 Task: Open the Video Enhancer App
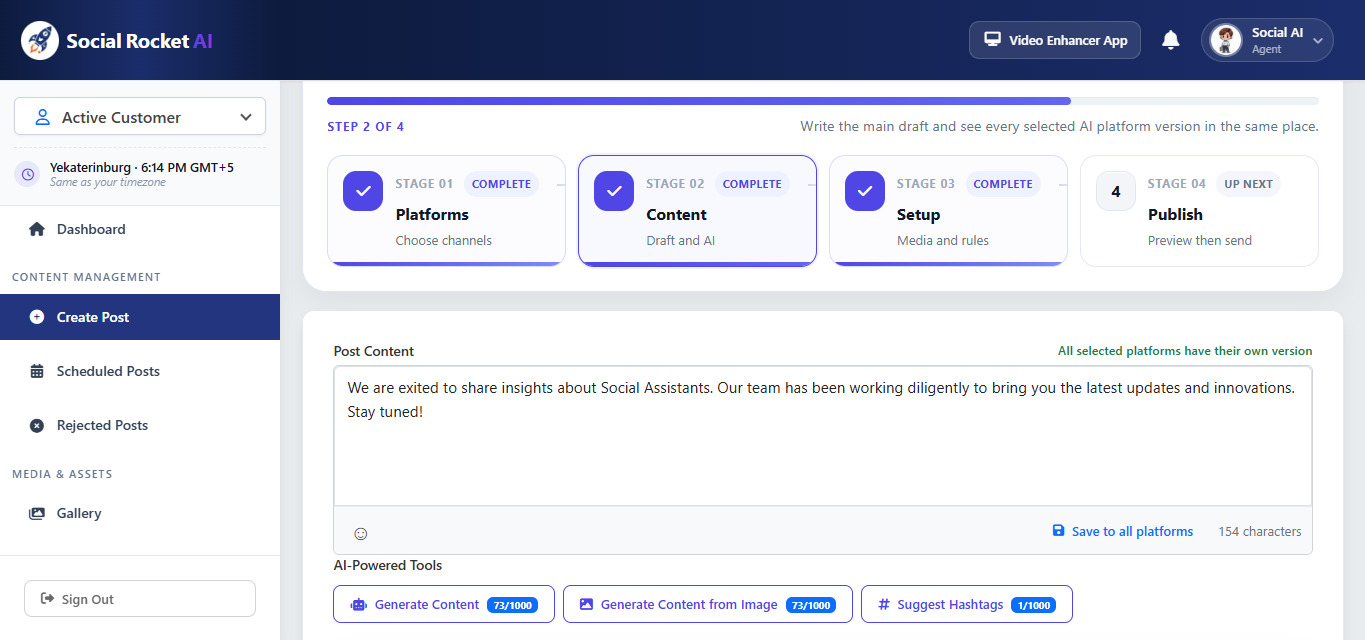pyautogui.click(x=1055, y=40)
